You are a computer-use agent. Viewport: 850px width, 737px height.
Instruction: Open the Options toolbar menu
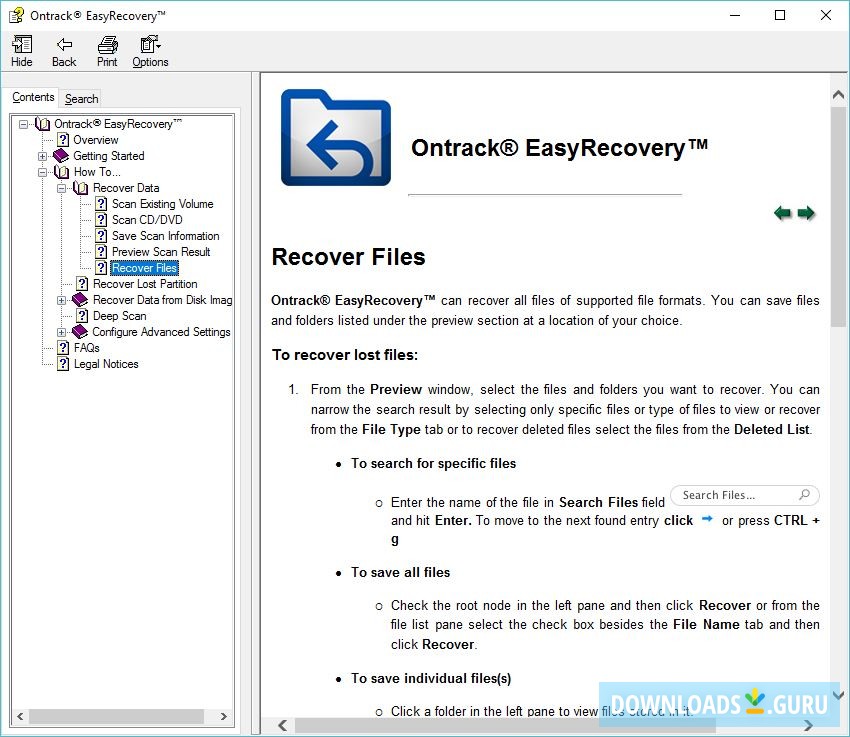(150, 51)
